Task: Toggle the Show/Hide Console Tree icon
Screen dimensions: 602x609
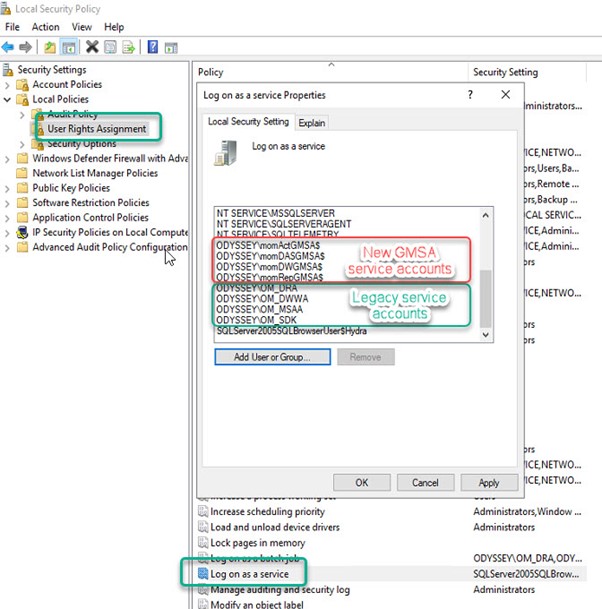Action: [69, 47]
